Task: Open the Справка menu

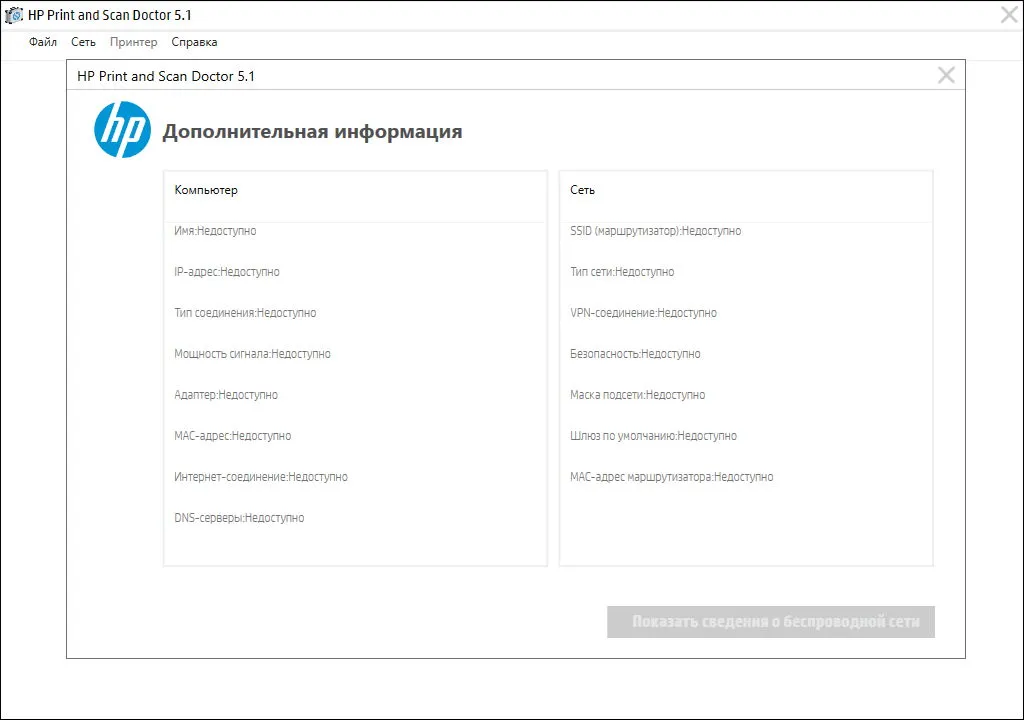Action: tap(194, 42)
